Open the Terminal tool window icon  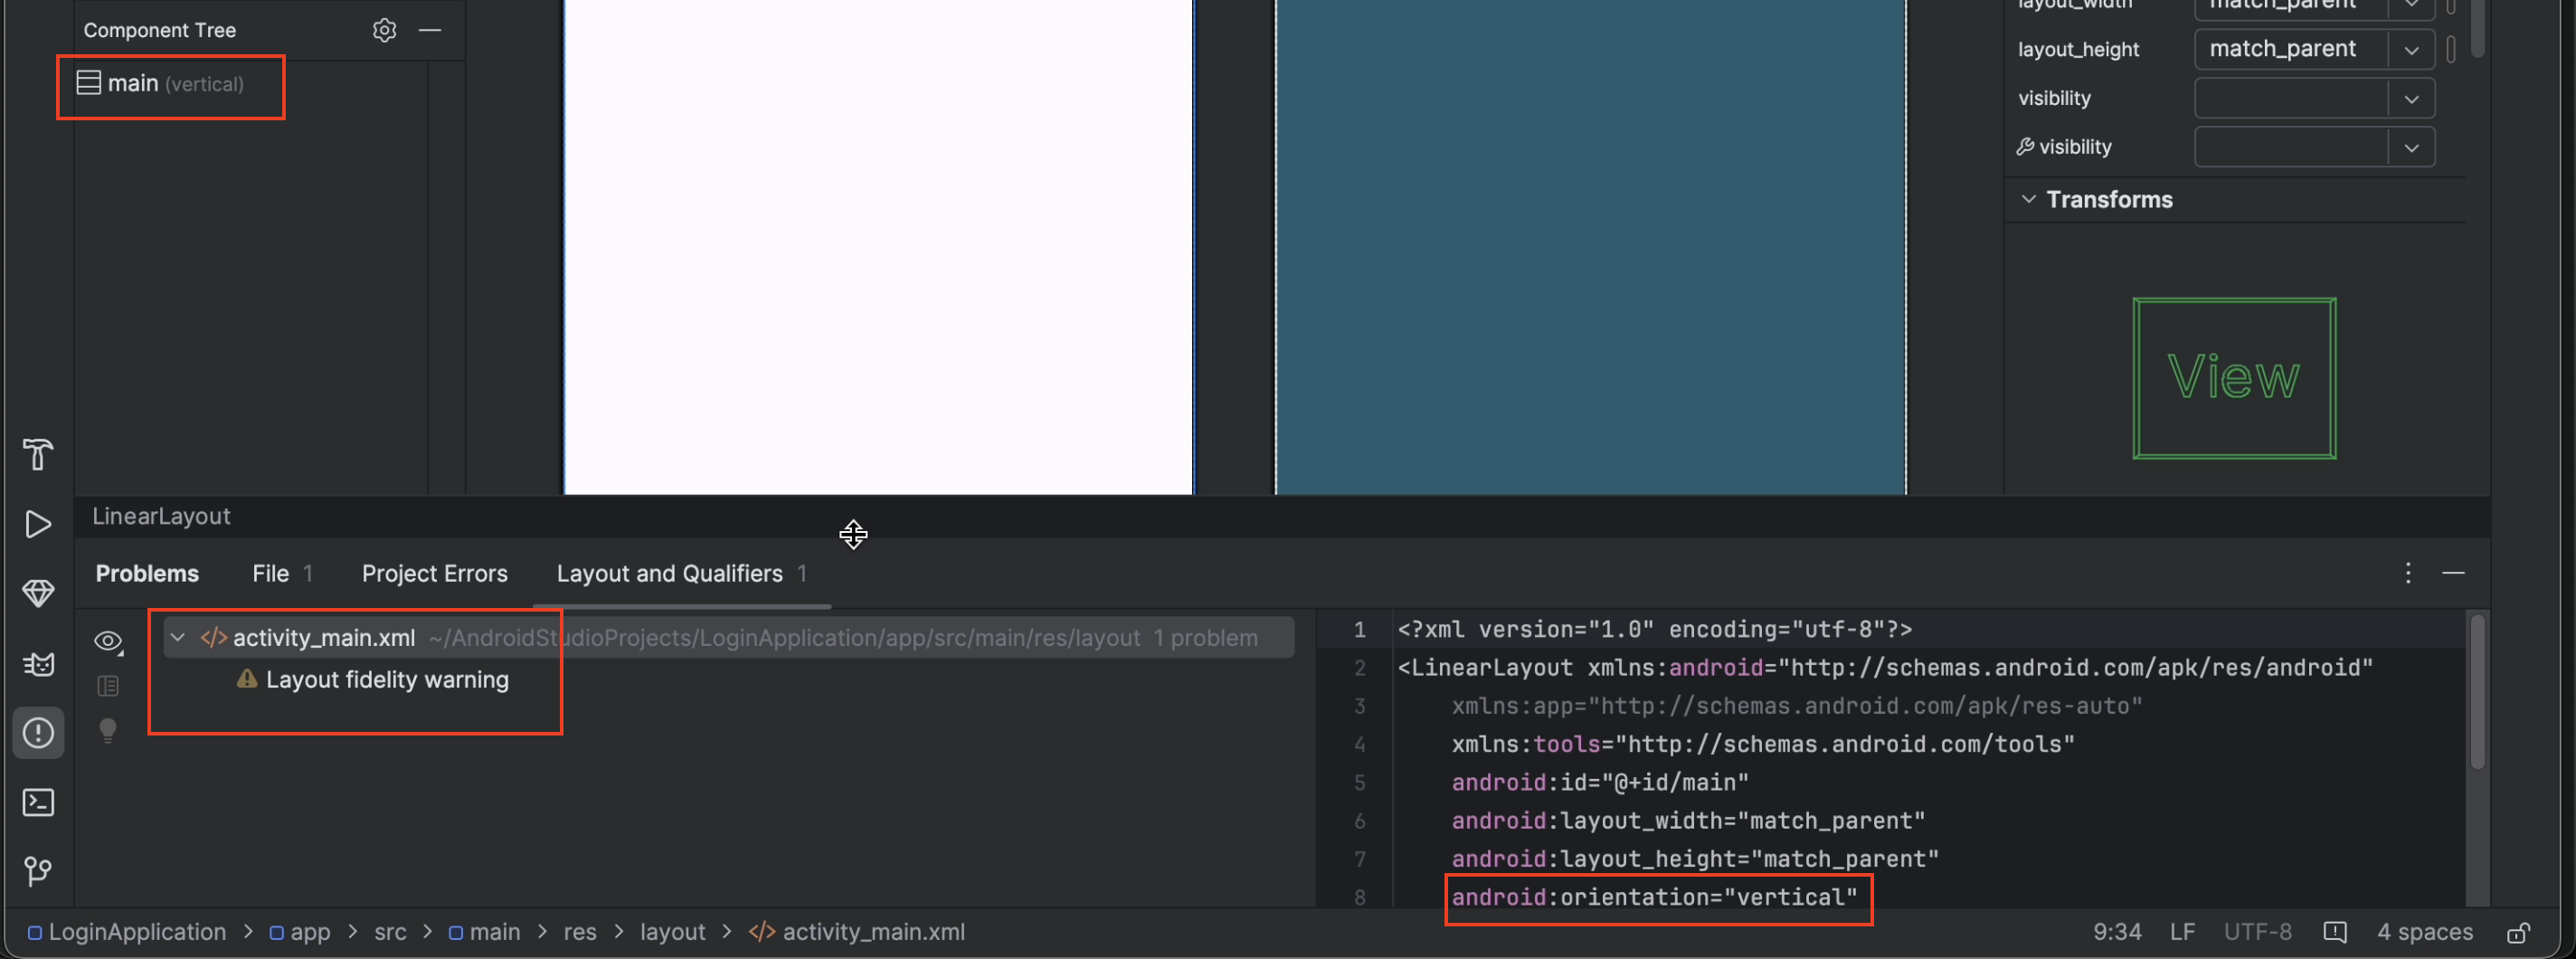(38, 802)
